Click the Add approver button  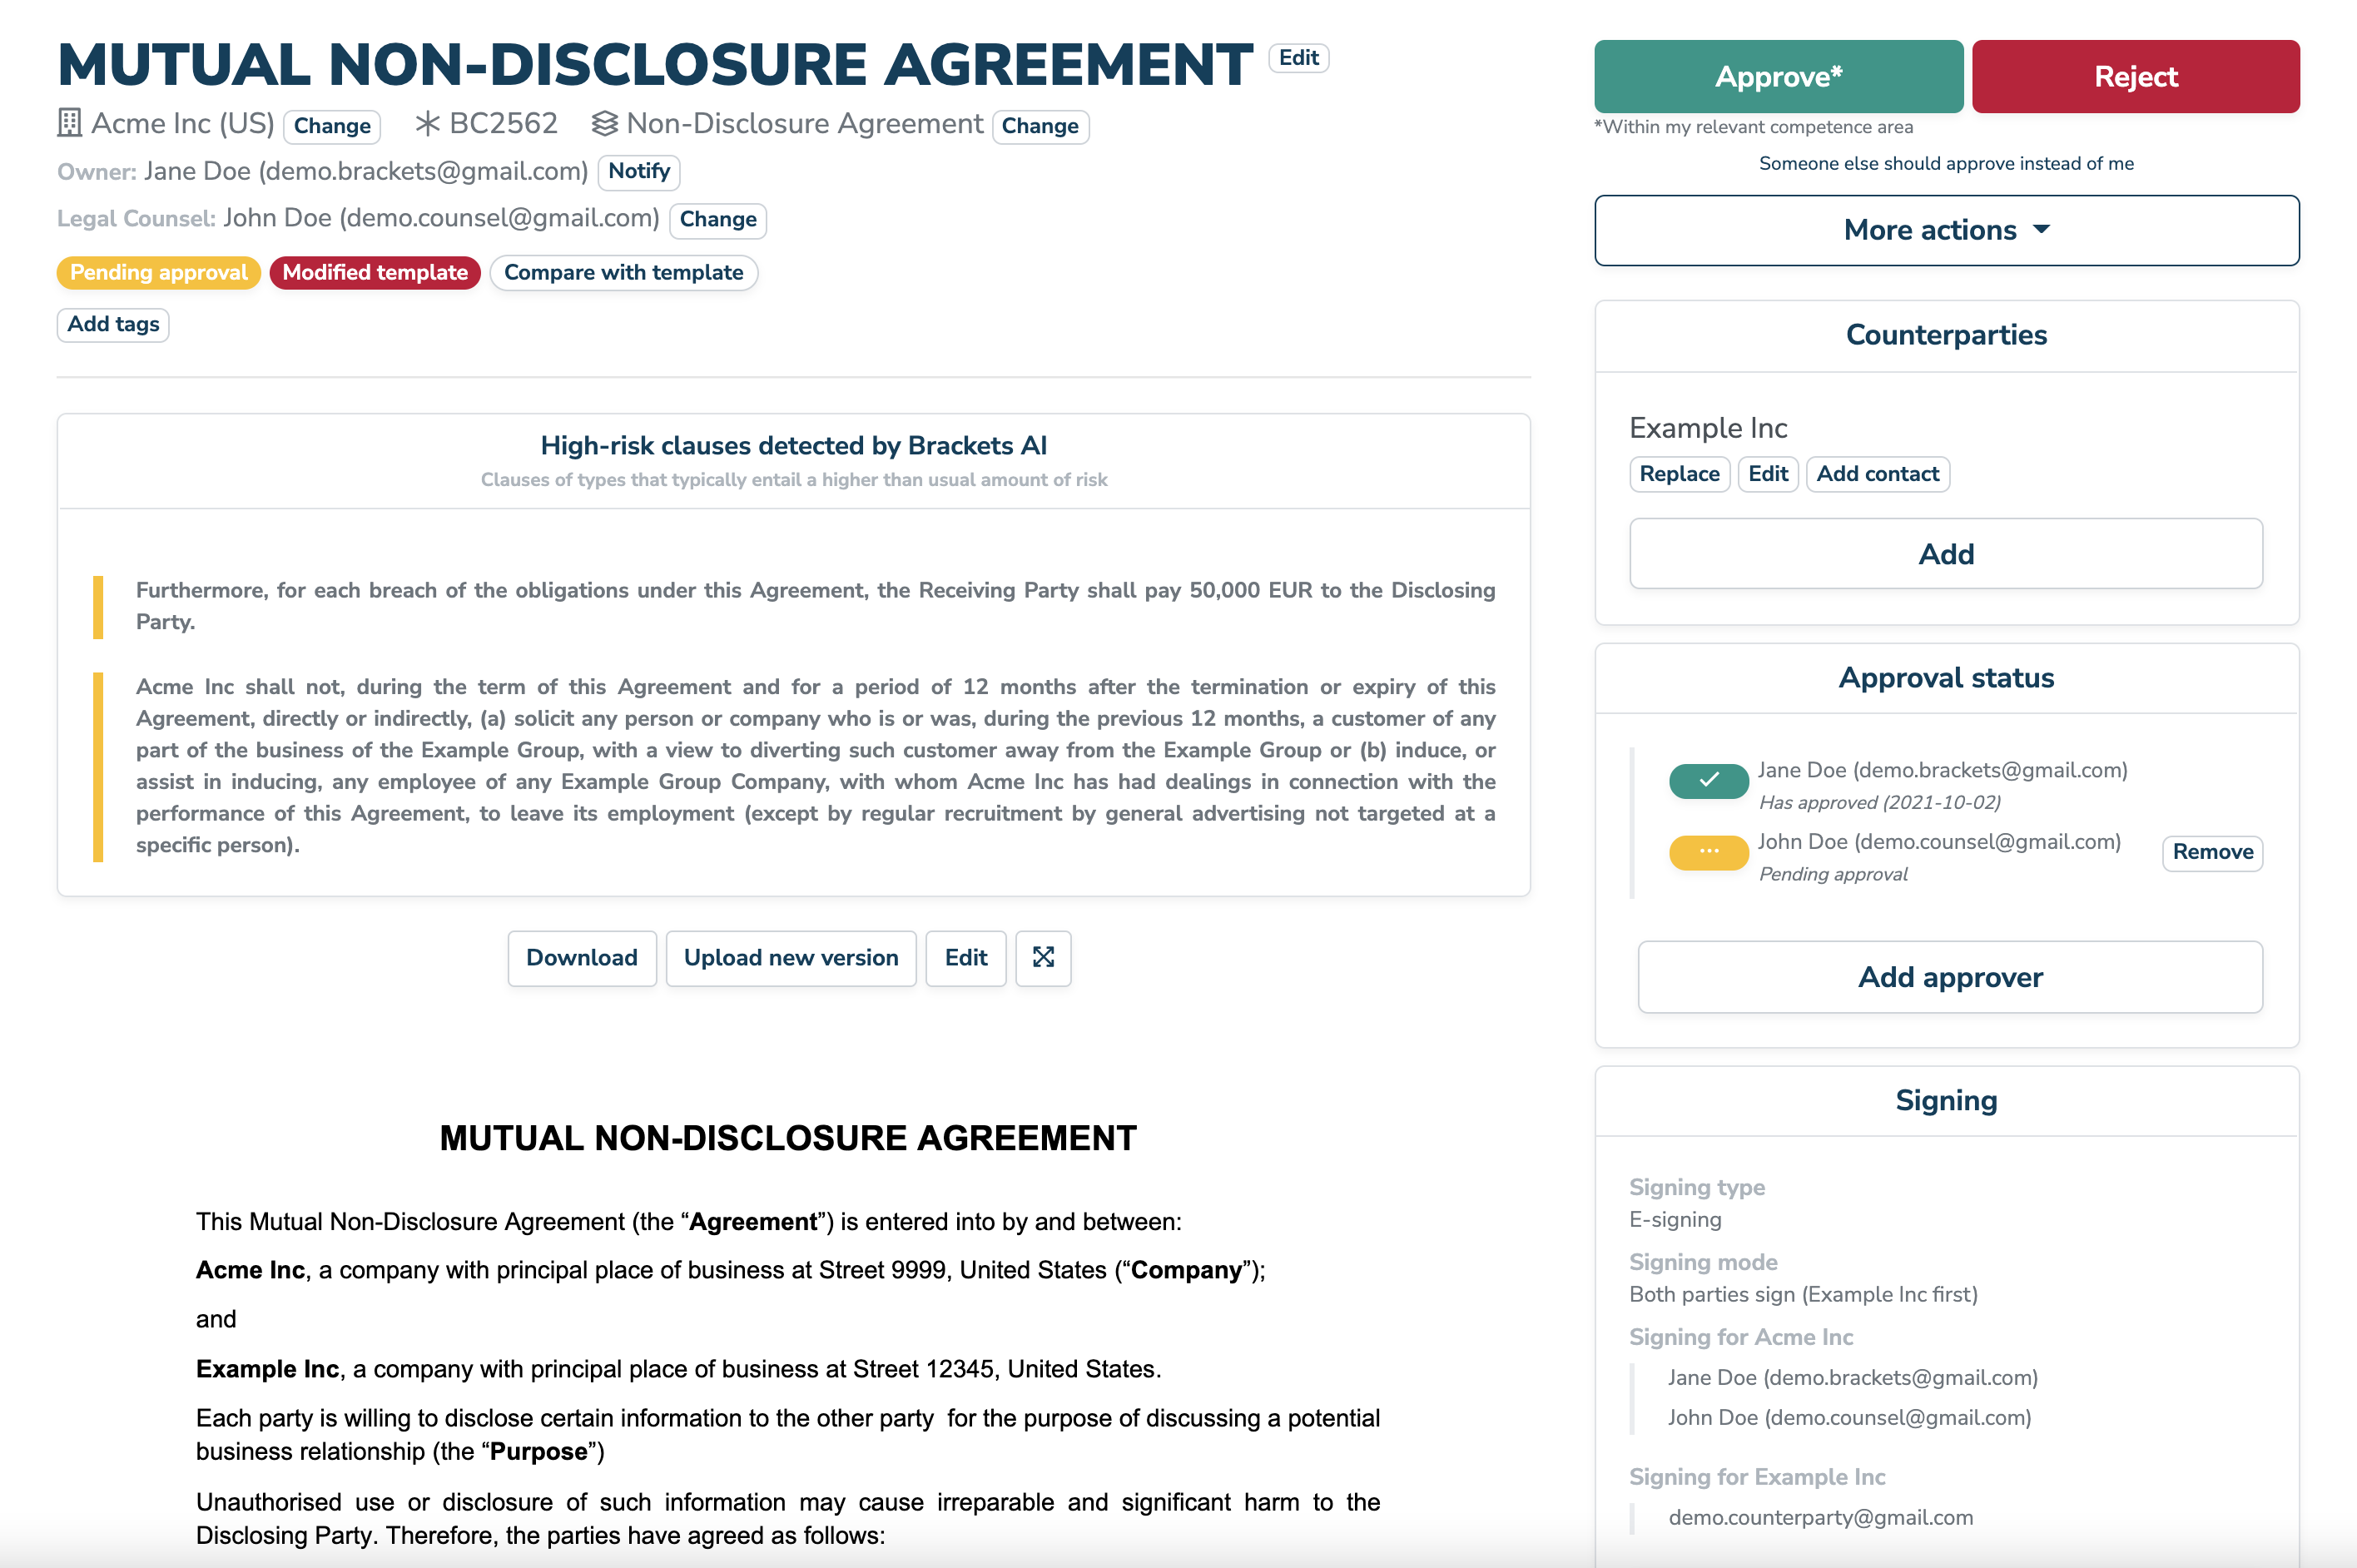(x=1949, y=977)
